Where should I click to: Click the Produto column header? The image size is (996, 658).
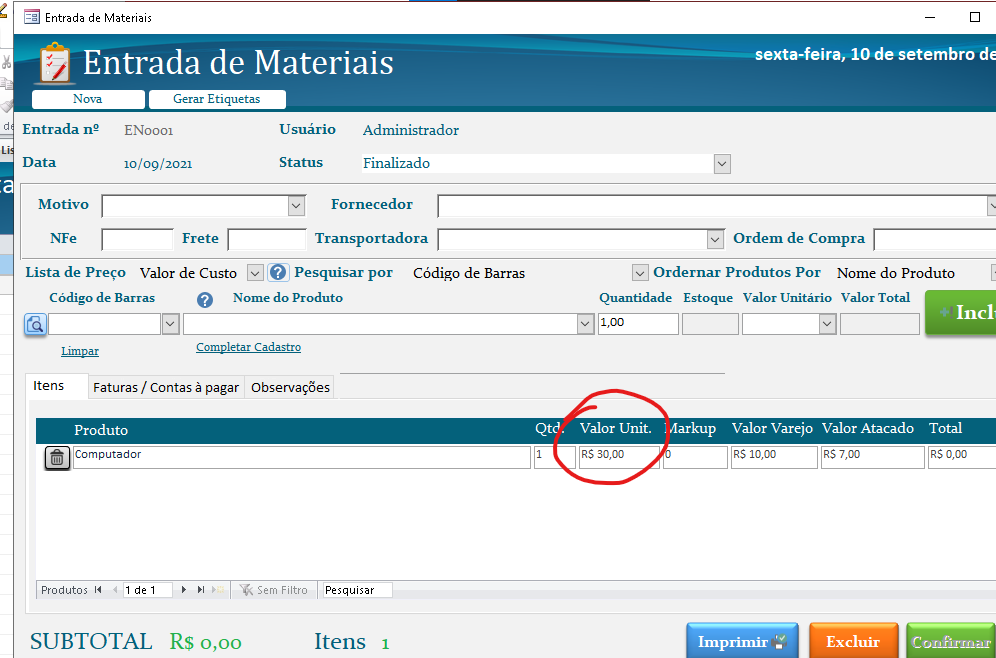pos(101,430)
